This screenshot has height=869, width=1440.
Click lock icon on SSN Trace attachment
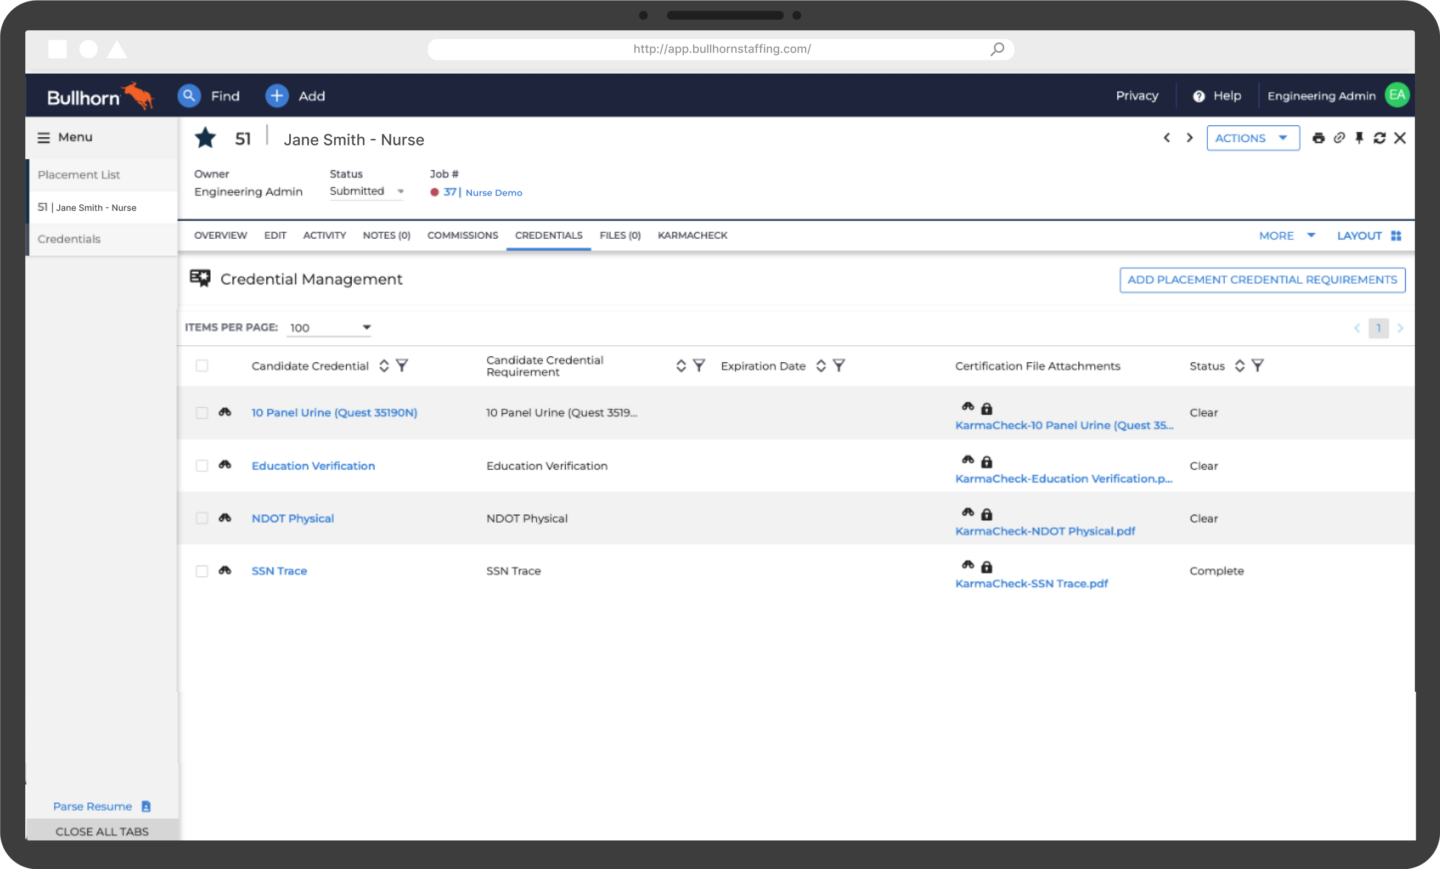click(x=987, y=567)
